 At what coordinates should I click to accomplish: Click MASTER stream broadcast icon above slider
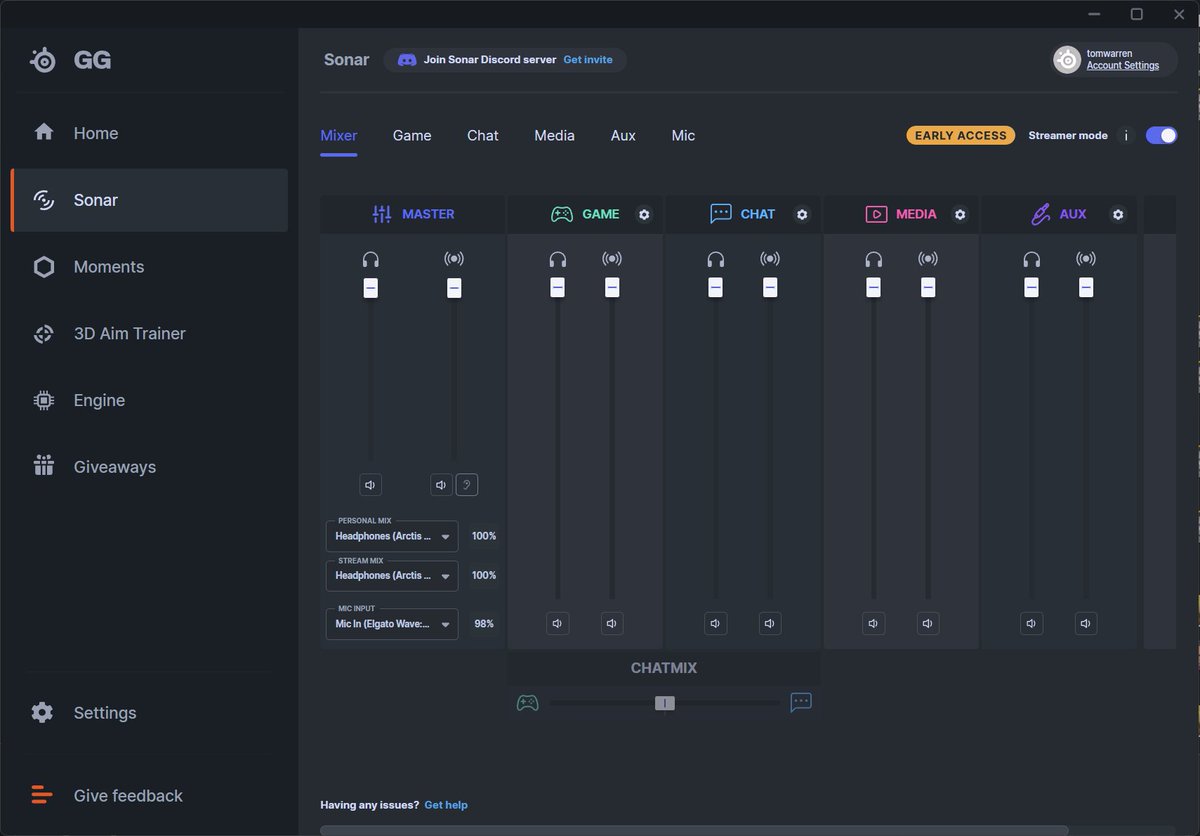[x=454, y=259]
